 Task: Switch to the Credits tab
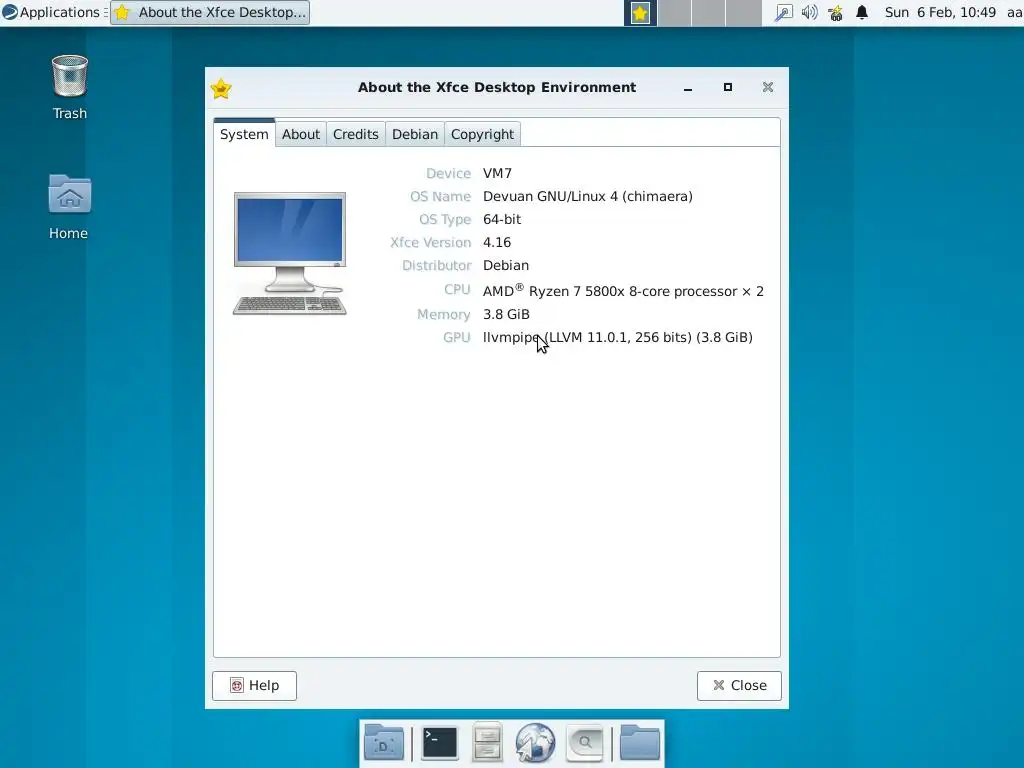(x=355, y=134)
